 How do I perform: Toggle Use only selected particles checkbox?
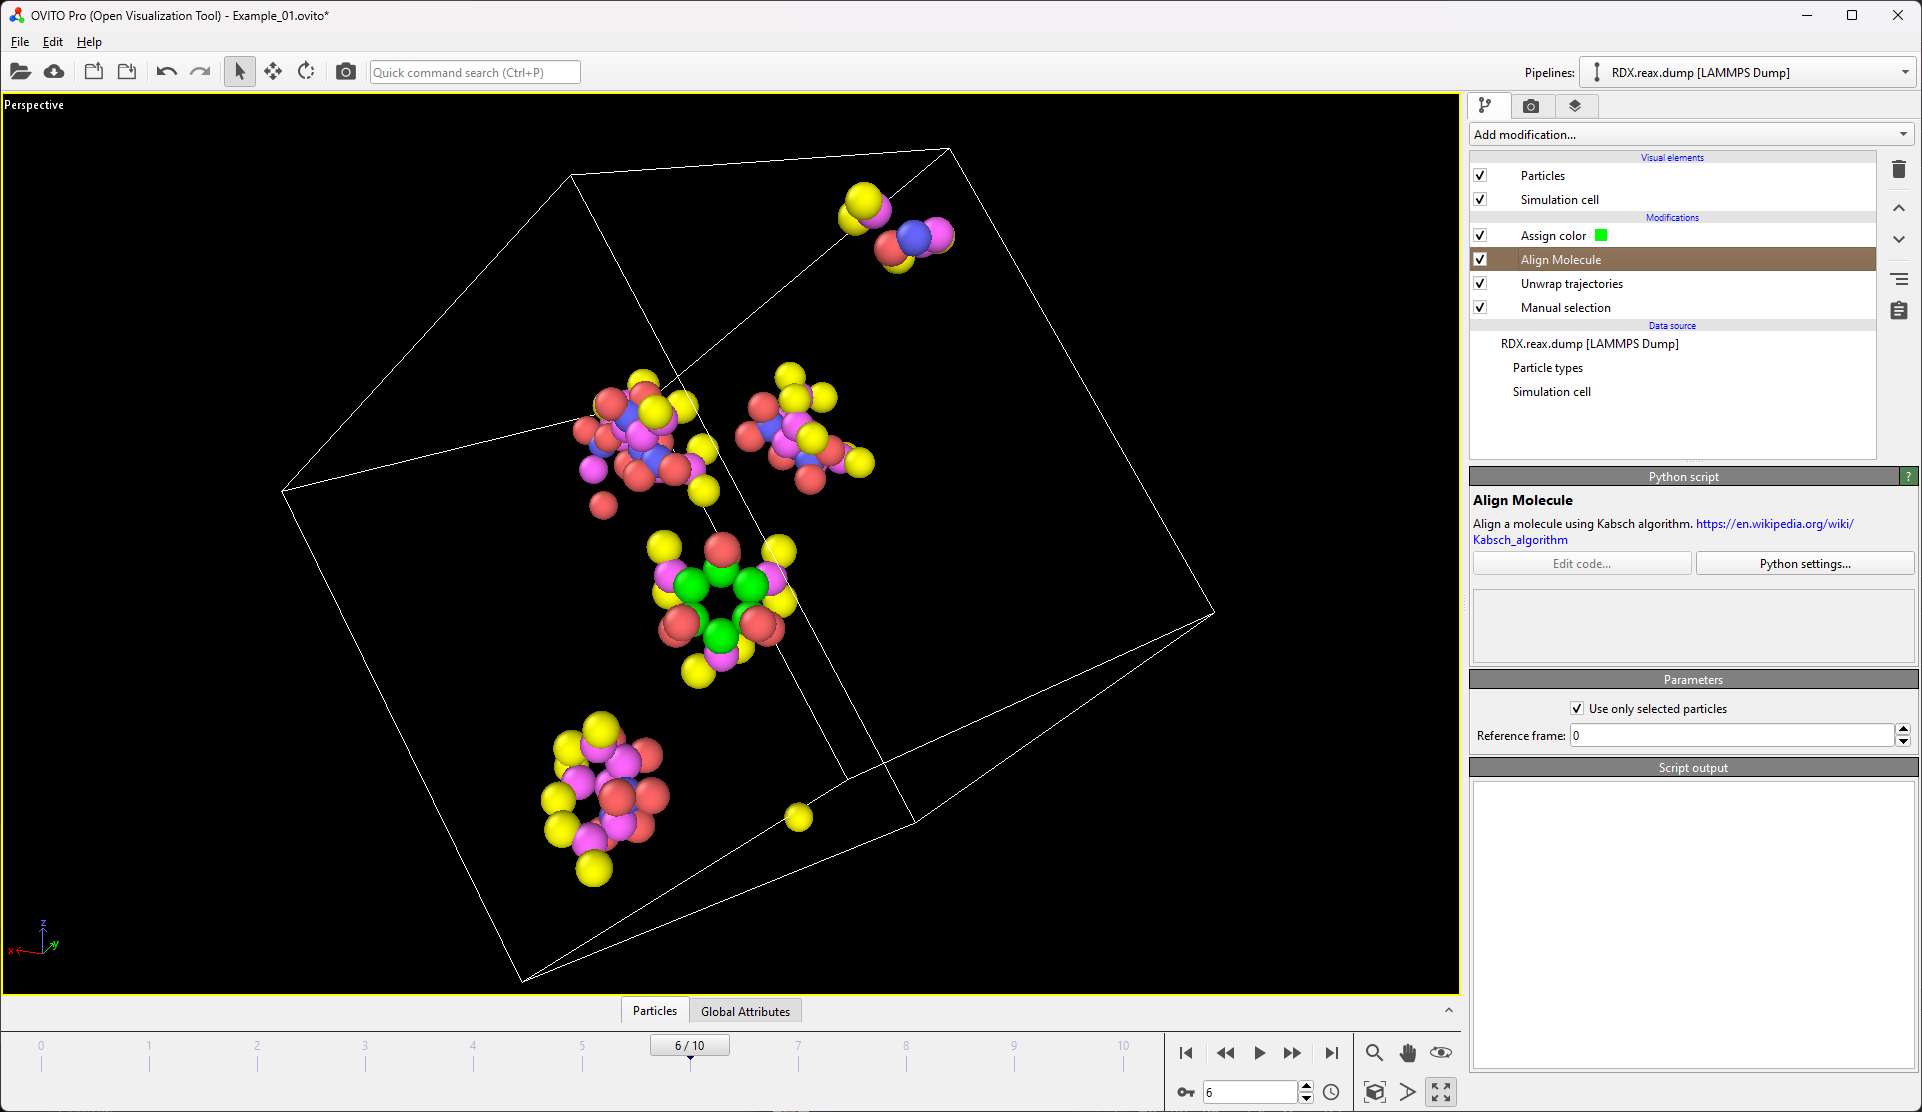point(1577,709)
